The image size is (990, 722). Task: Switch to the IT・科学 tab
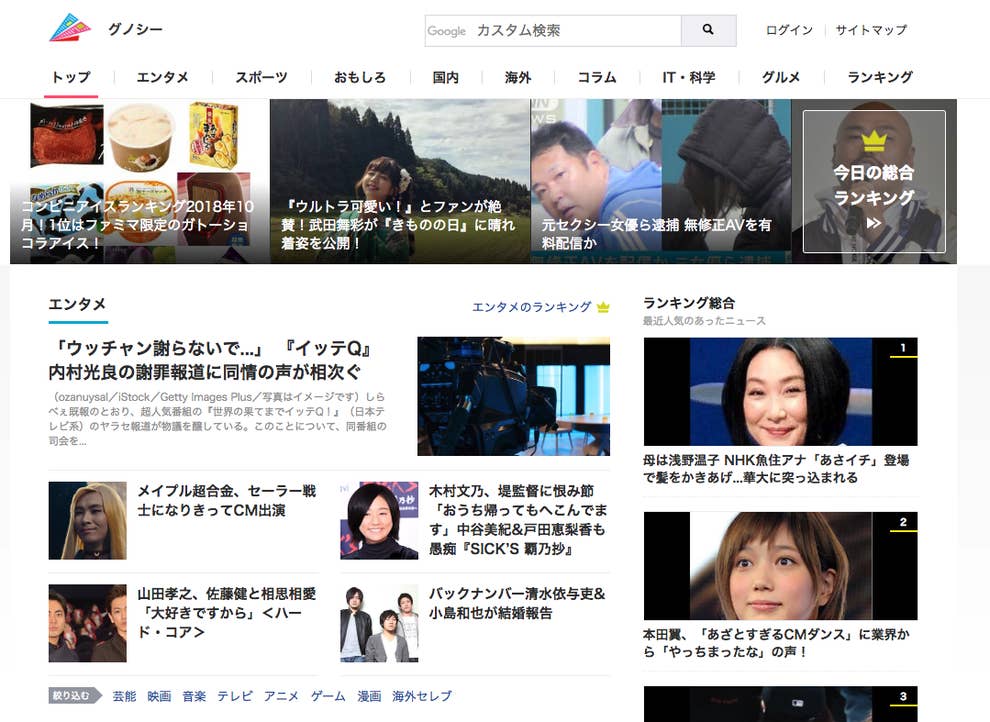pyautogui.click(x=688, y=77)
